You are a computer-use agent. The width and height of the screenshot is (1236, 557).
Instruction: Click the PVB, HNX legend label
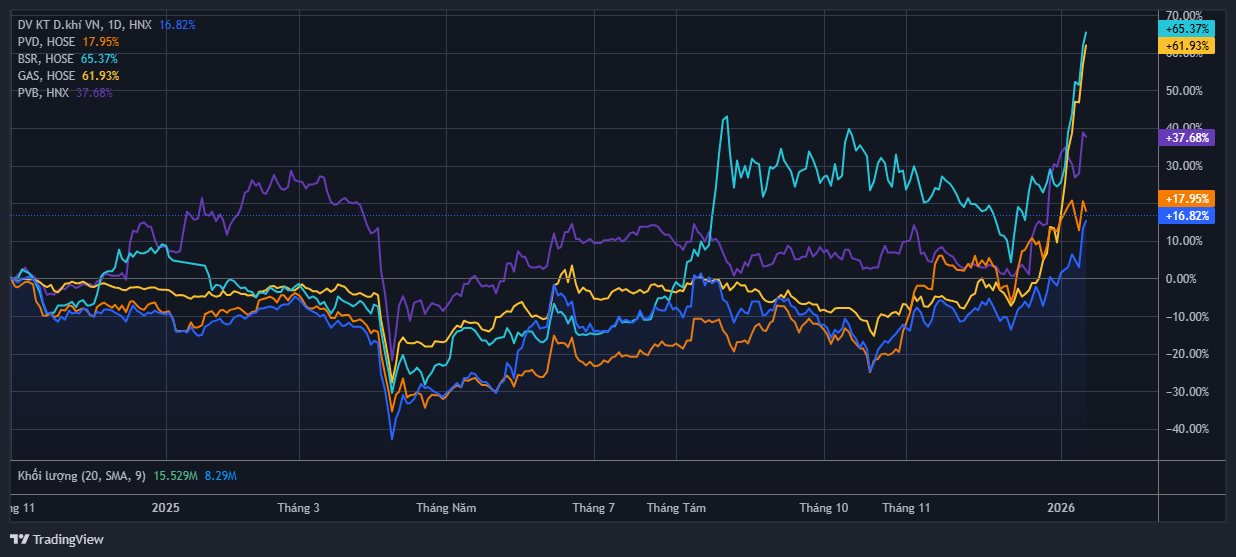44,93
